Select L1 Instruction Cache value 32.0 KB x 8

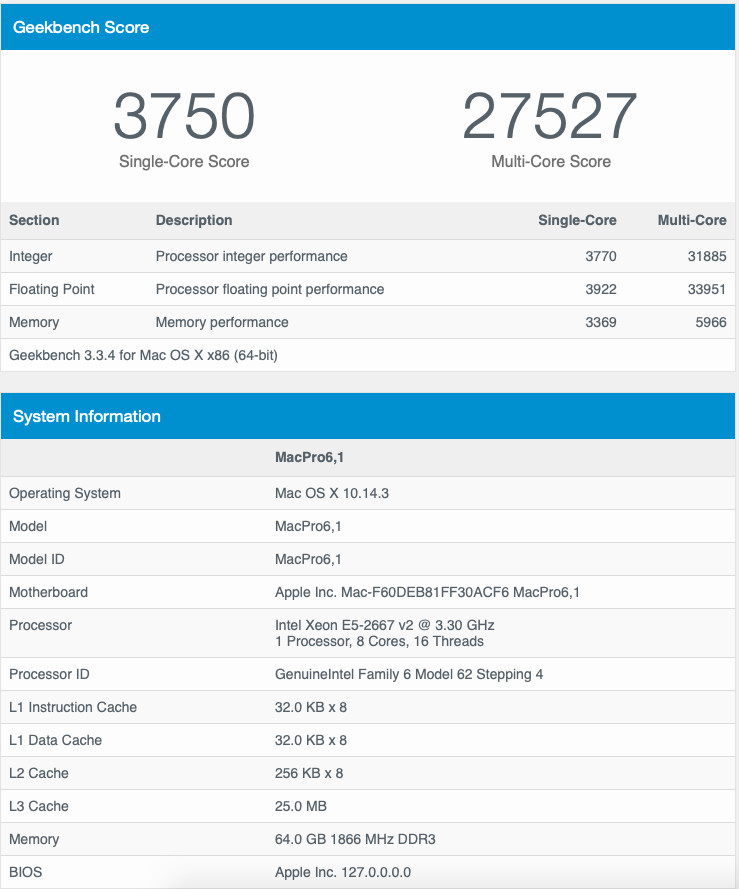(311, 707)
